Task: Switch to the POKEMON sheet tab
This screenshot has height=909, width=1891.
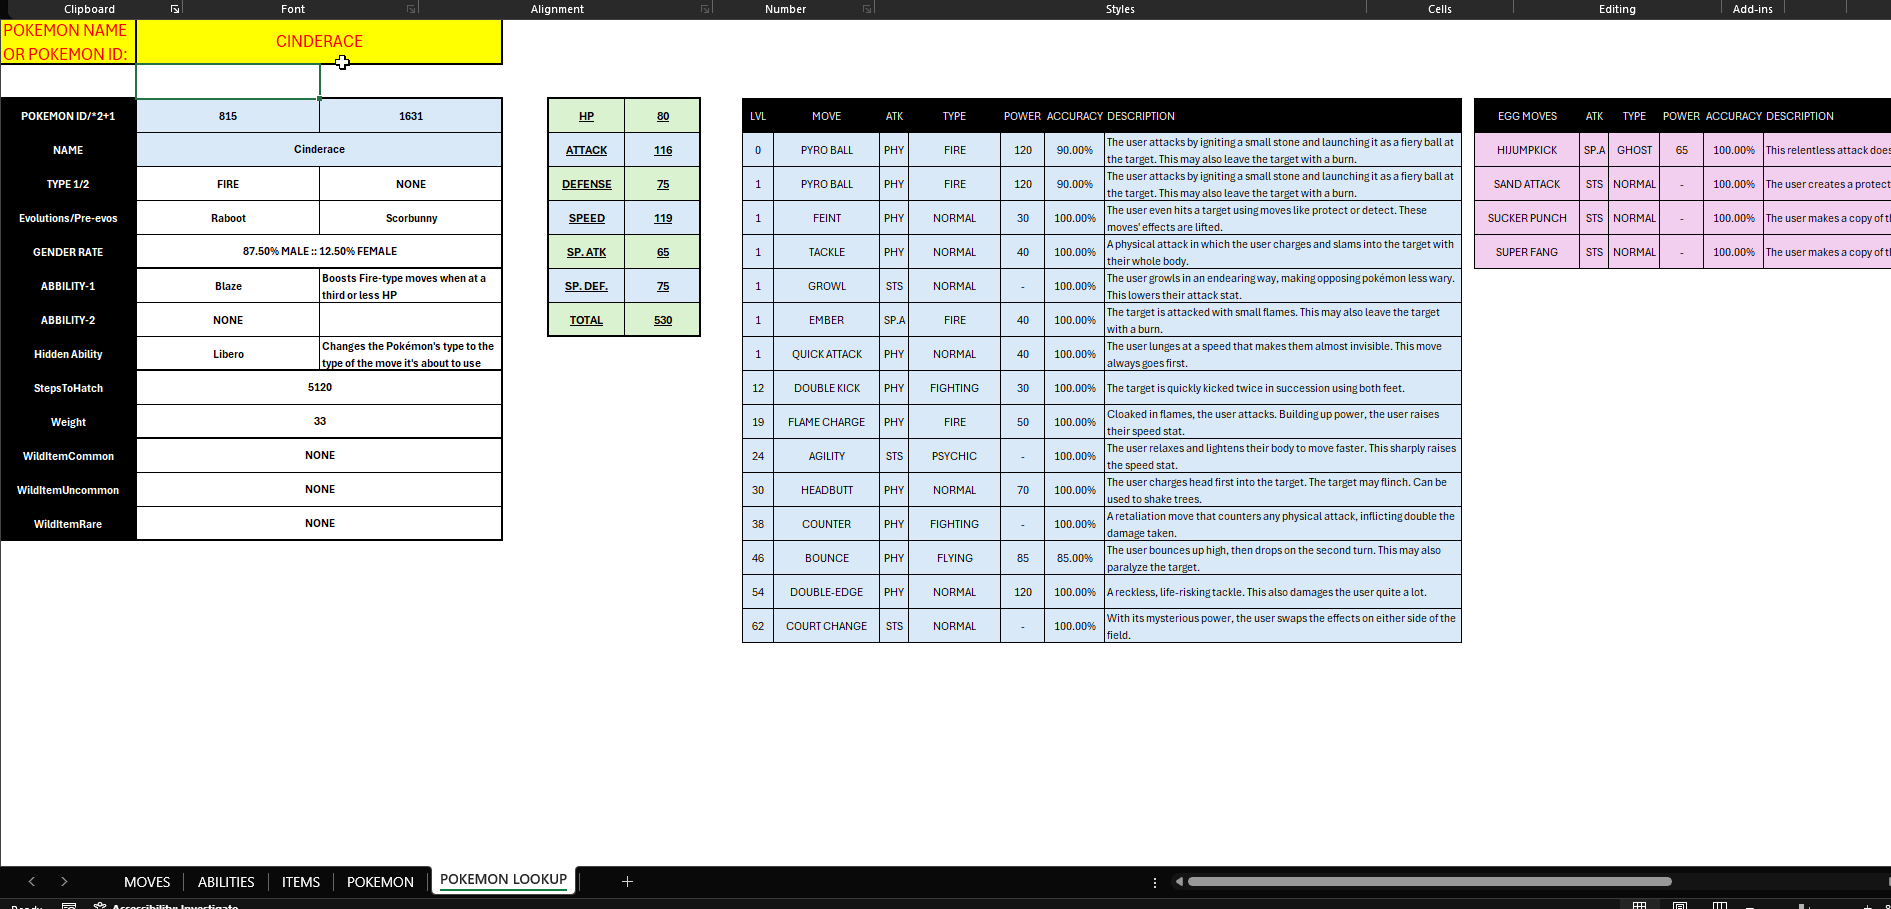Action: click(x=380, y=881)
